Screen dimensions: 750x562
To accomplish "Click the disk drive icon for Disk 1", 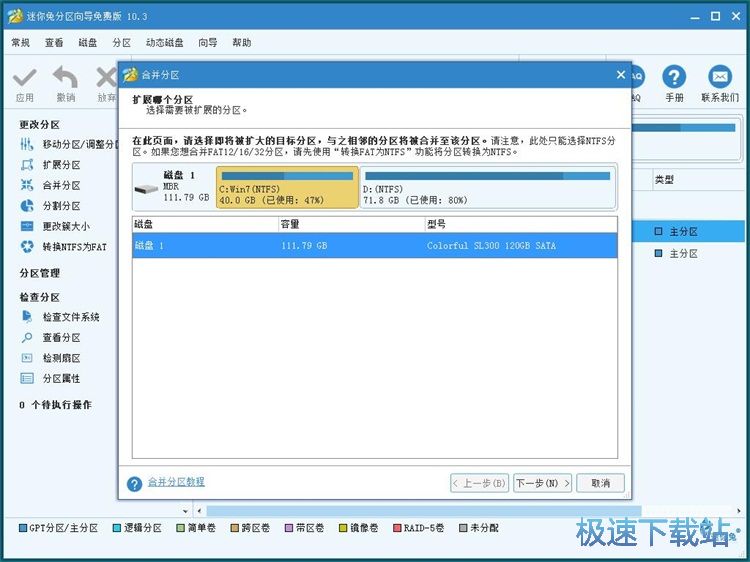I will tap(146, 189).
